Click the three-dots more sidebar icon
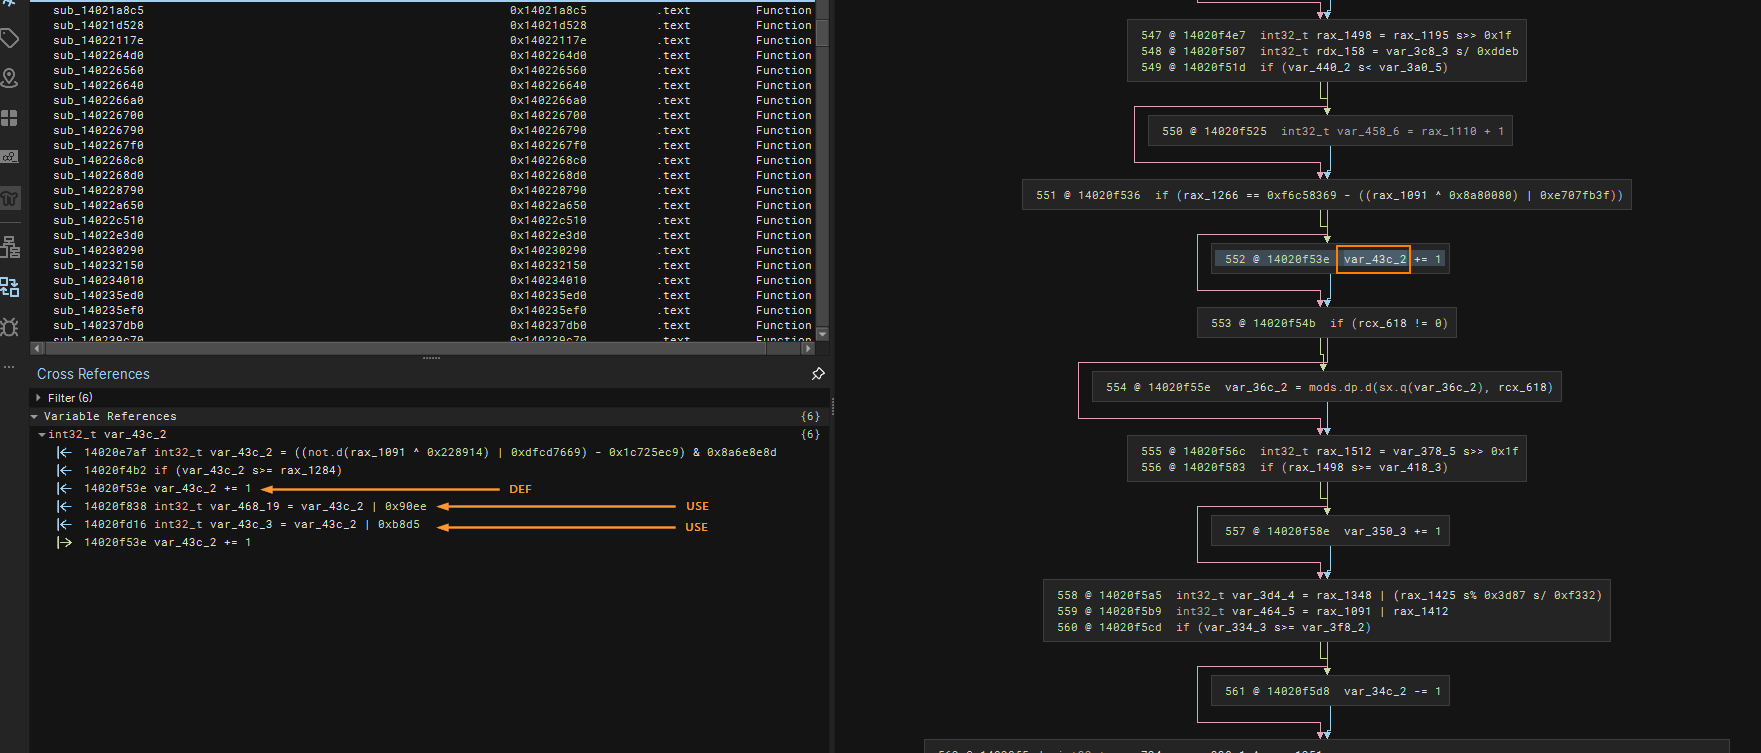The height and width of the screenshot is (753, 1761). (10, 367)
